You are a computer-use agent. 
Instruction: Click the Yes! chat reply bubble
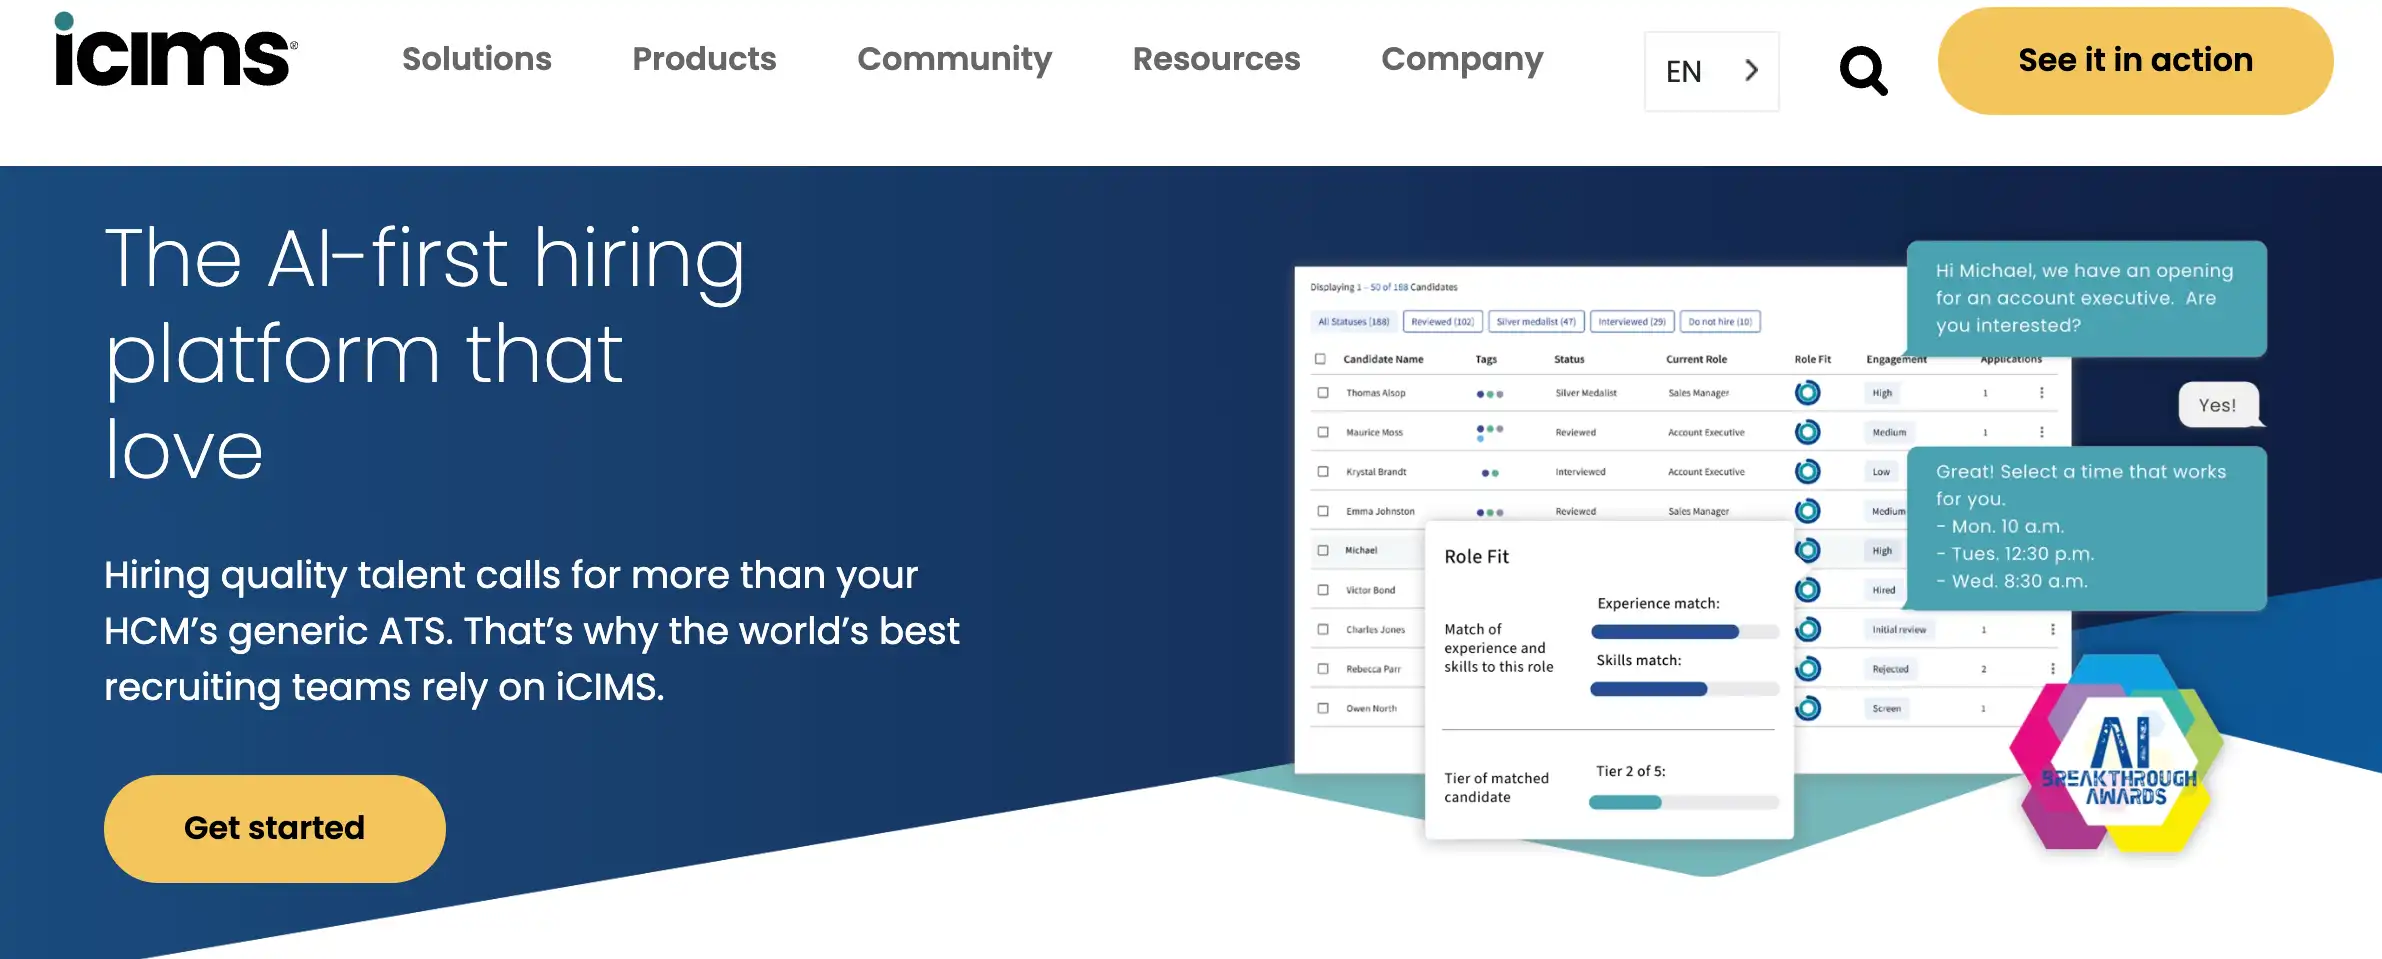click(x=2218, y=405)
